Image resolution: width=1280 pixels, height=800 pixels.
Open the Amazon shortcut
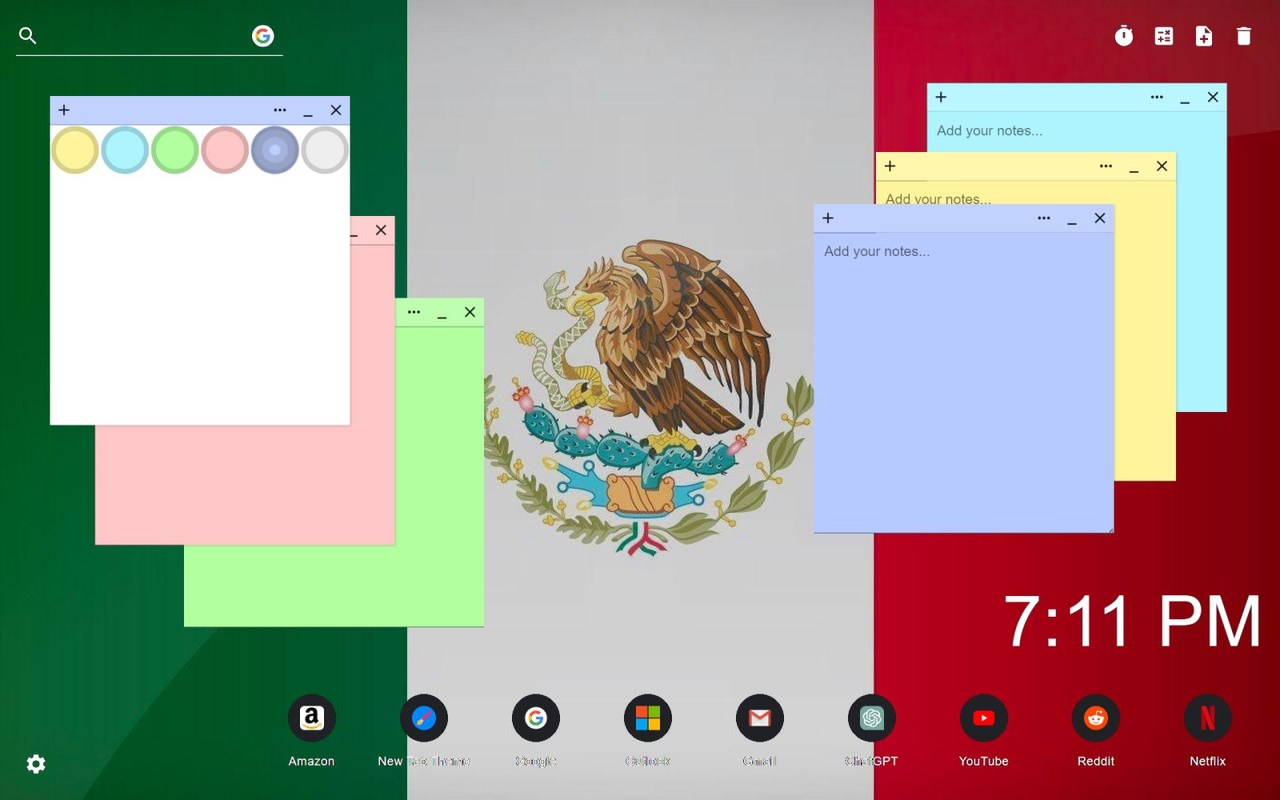coord(312,718)
